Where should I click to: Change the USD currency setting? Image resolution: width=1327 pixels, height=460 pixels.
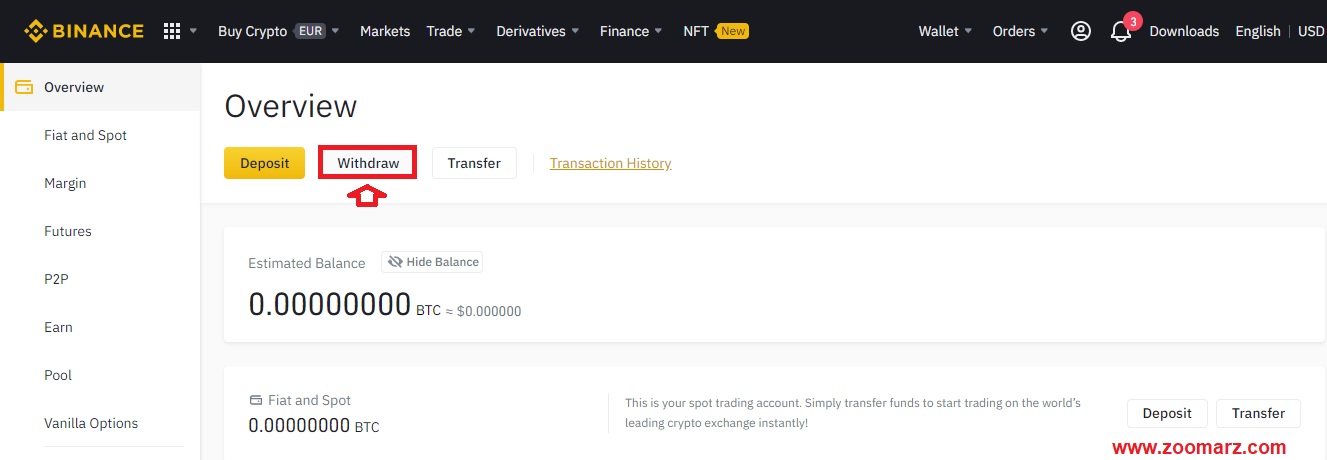(1311, 31)
